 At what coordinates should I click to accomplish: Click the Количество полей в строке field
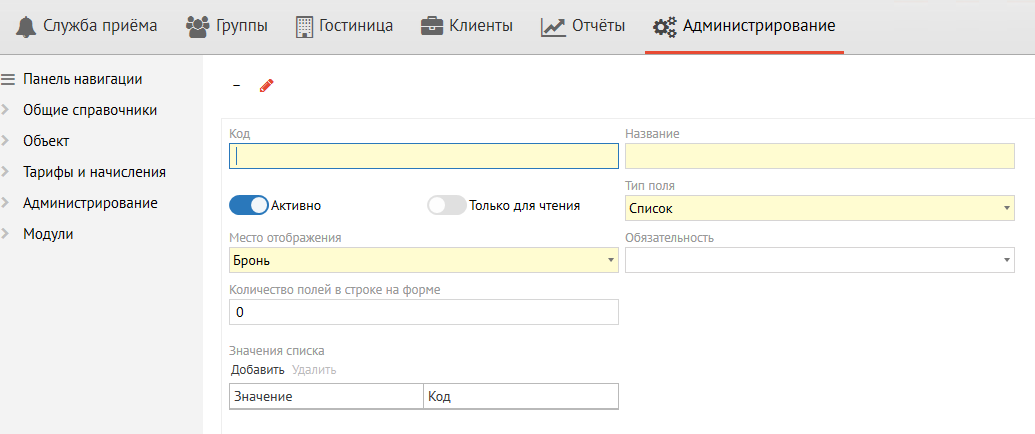tap(424, 312)
